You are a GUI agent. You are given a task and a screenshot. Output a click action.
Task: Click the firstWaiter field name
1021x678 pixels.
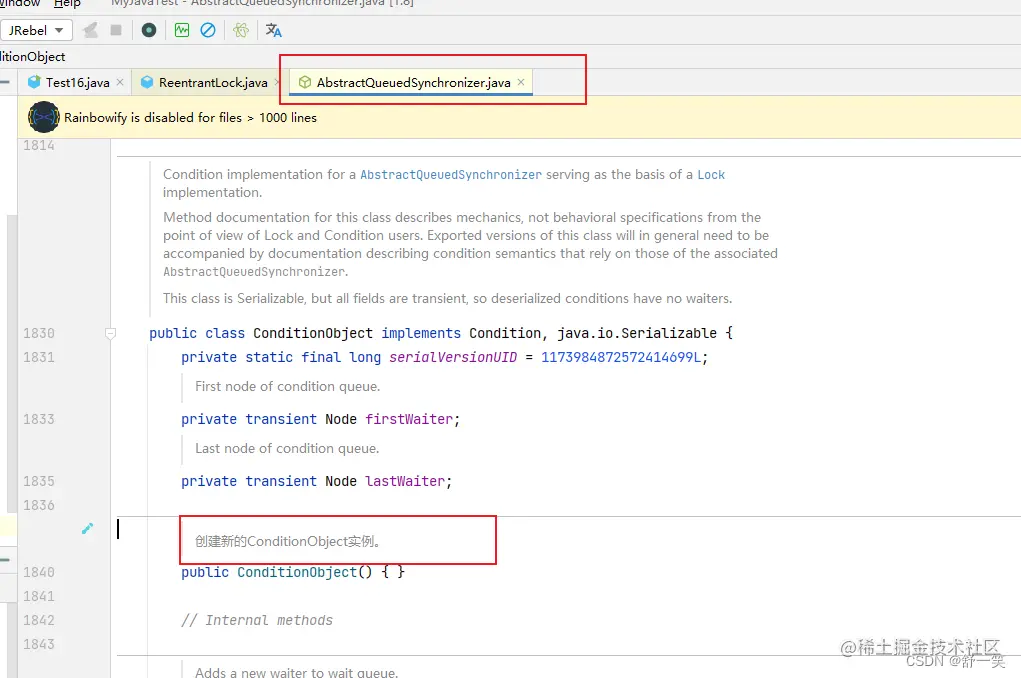409,419
